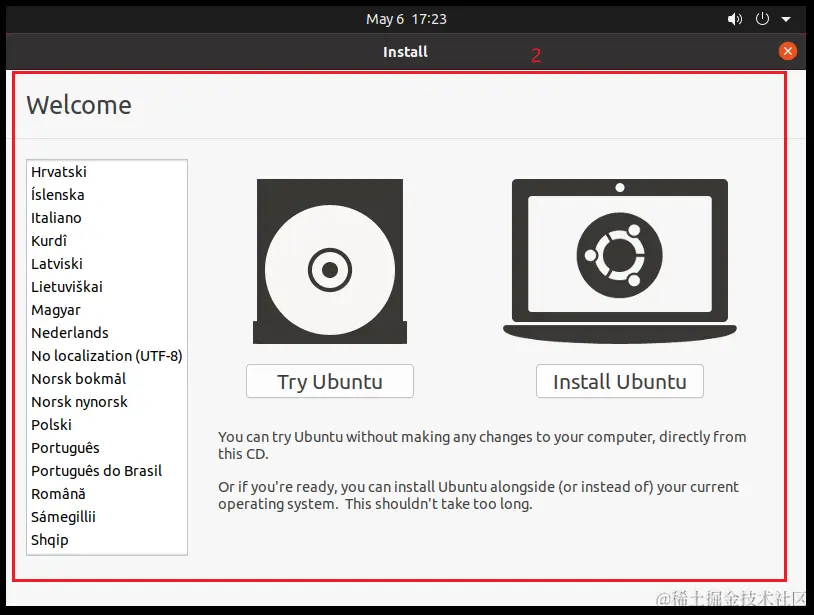Viewport: 814px width, 615px height.
Task: Choose Português do Brasil
Action: [x=107, y=471]
